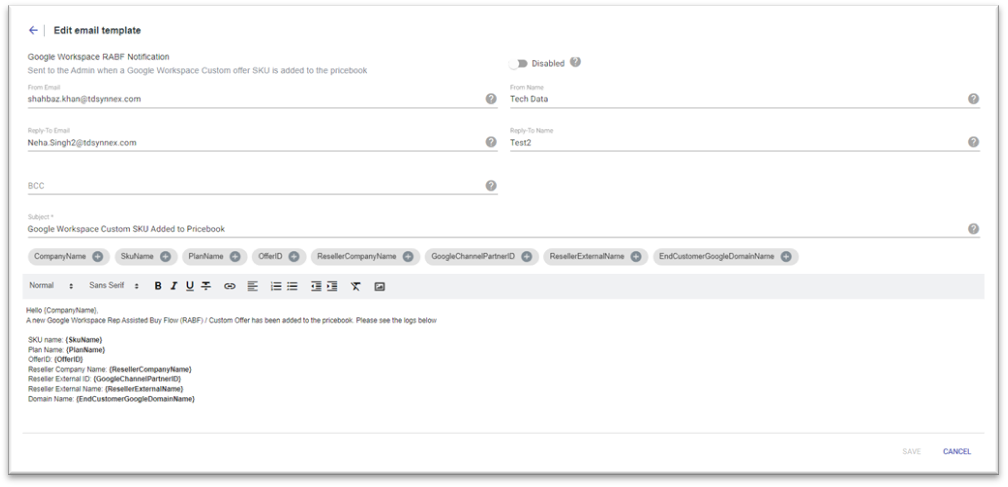The height and width of the screenshot is (487, 1008).
Task: Click the {OfferID} placeholder in body
Action: pos(69,360)
